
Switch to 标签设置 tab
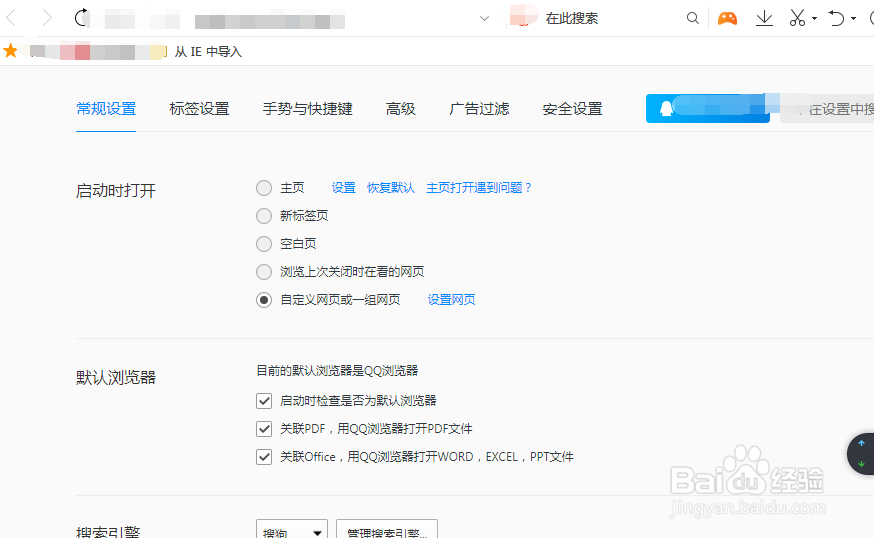199,109
